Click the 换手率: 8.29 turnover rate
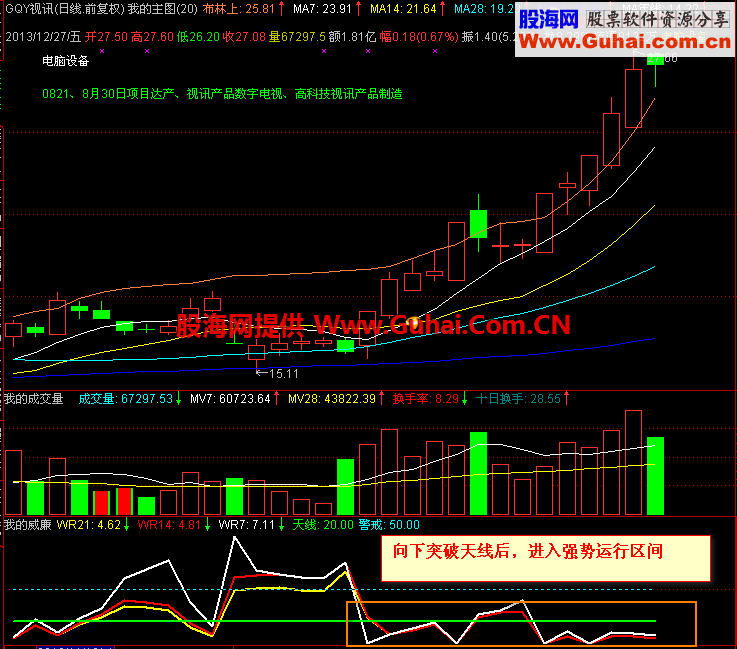This screenshot has height=649, width=737. [x=426, y=399]
